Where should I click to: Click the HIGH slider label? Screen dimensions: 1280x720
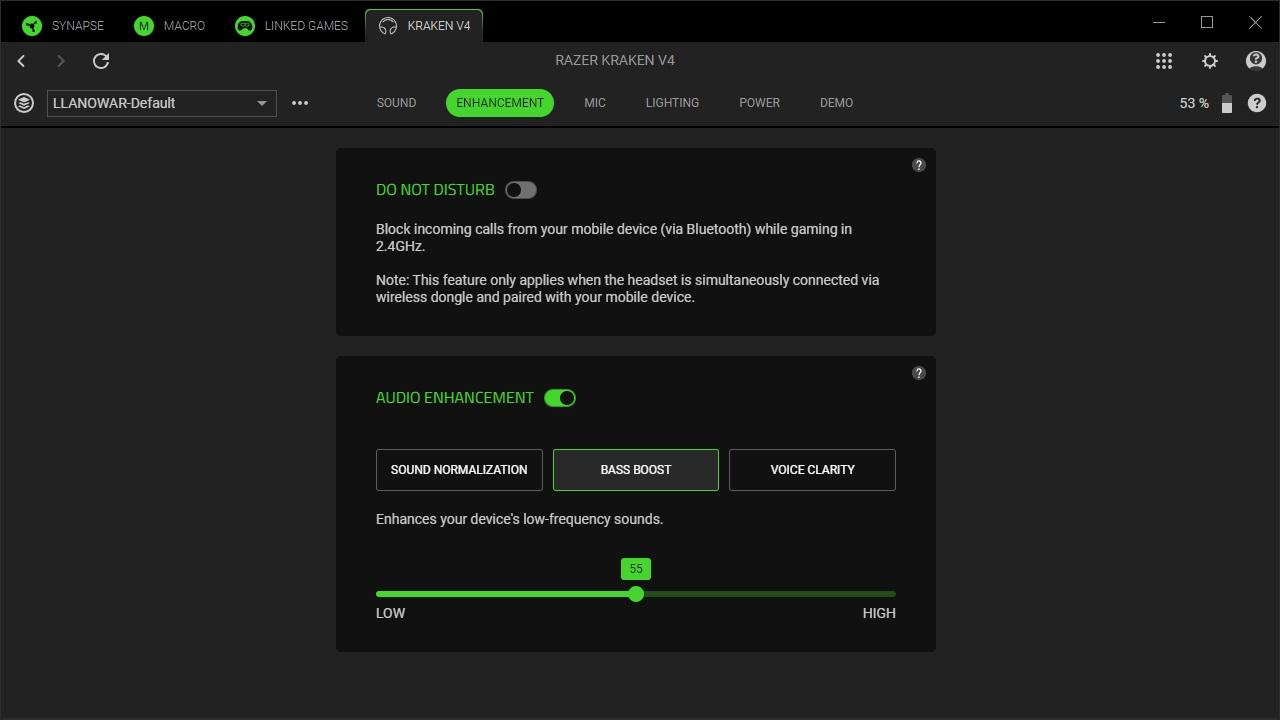pos(879,613)
